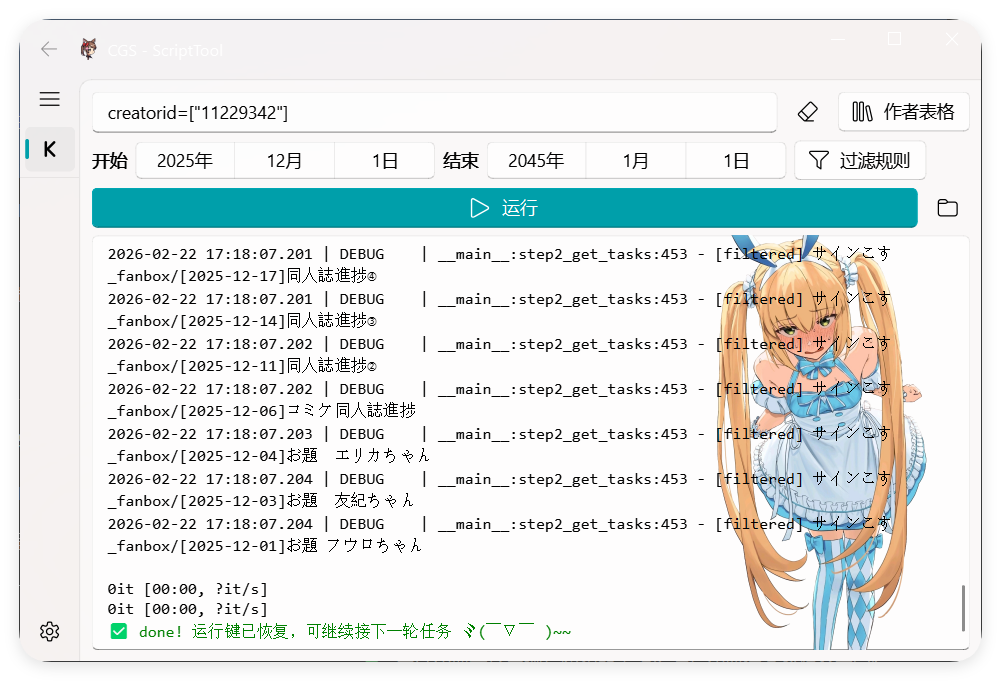Open settings via the gear icon
Screen dimensions: 1001x681
coord(49,631)
